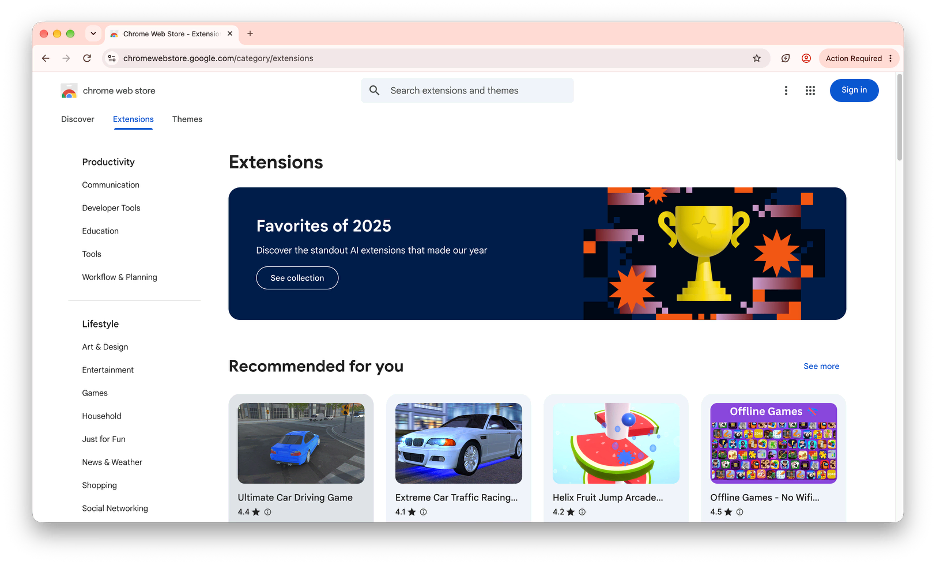Select the Chrome Web Store browser tab
936x566 pixels.
[170, 34]
